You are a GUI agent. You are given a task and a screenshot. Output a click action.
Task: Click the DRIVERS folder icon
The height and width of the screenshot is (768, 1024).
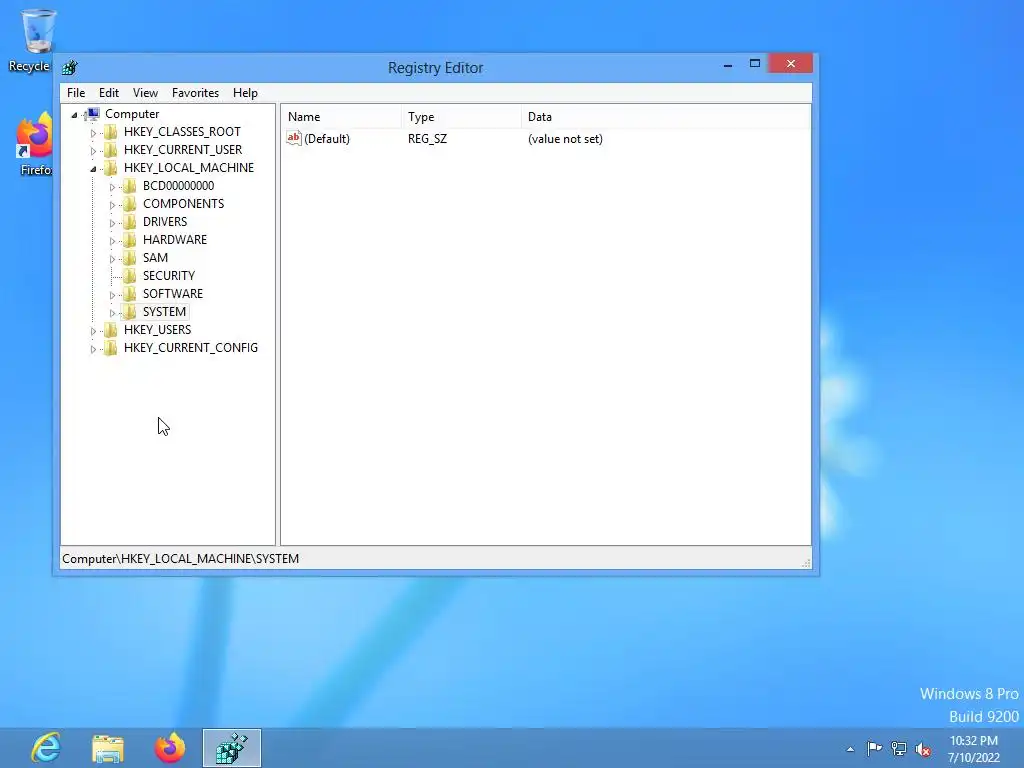click(x=130, y=221)
